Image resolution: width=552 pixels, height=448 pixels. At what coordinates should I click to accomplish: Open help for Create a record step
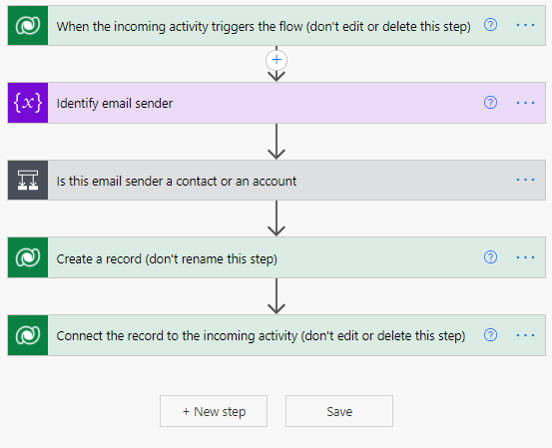490,257
